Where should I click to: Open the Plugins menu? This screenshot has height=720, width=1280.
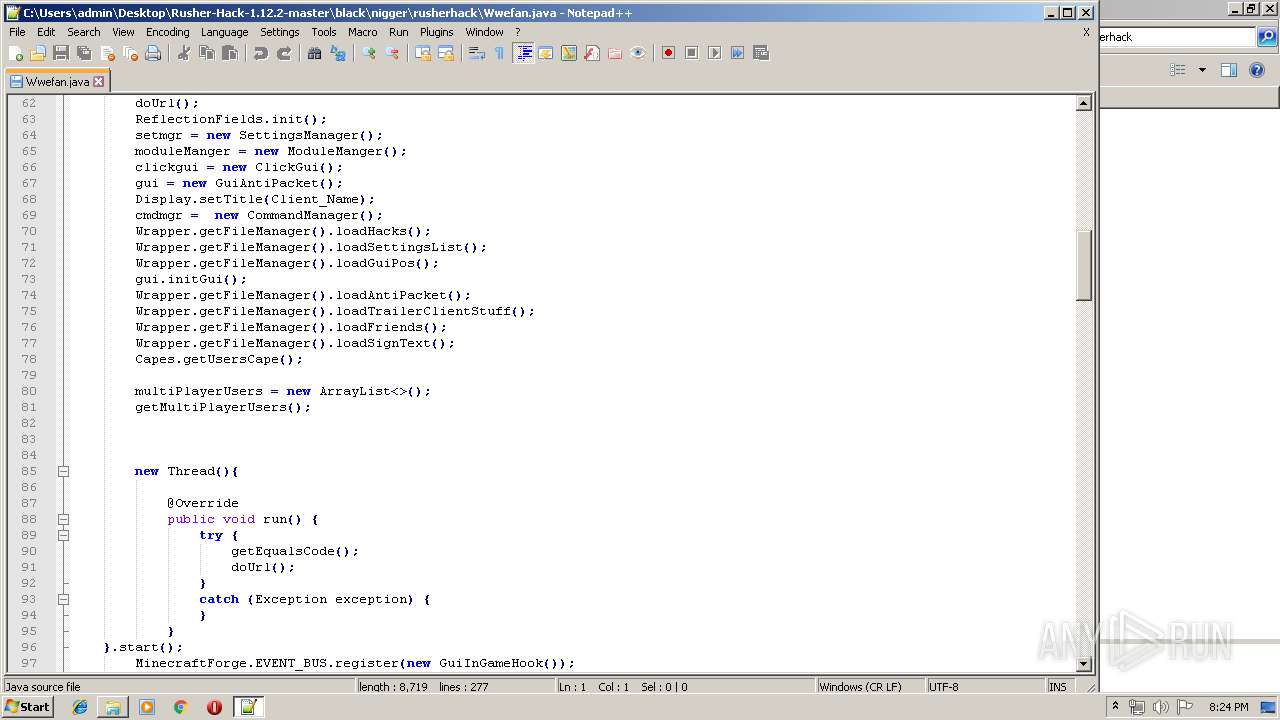click(436, 32)
